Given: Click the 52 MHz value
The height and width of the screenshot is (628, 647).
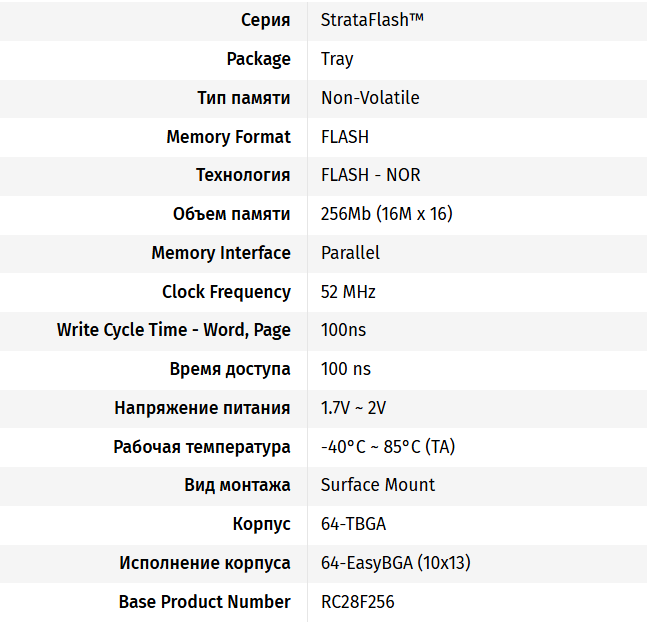Looking at the screenshot, I should 348,292.
